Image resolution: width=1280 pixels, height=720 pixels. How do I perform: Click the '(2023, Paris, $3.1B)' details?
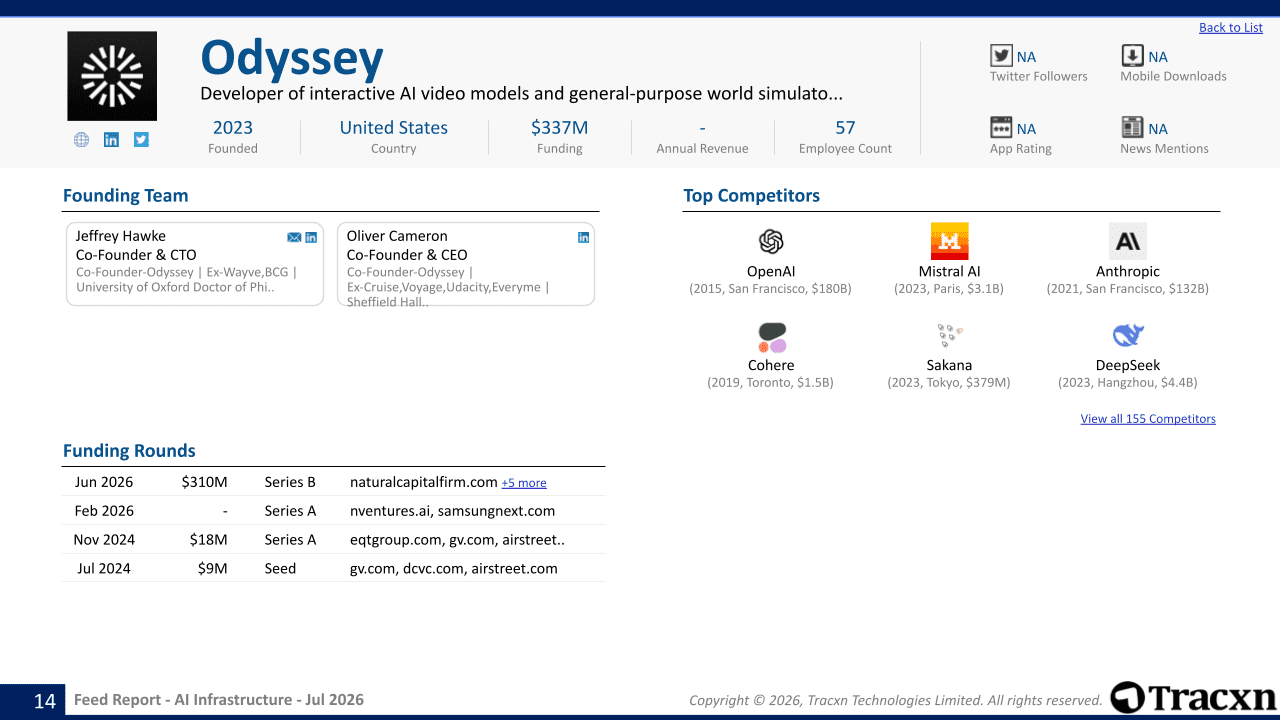click(949, 289)
